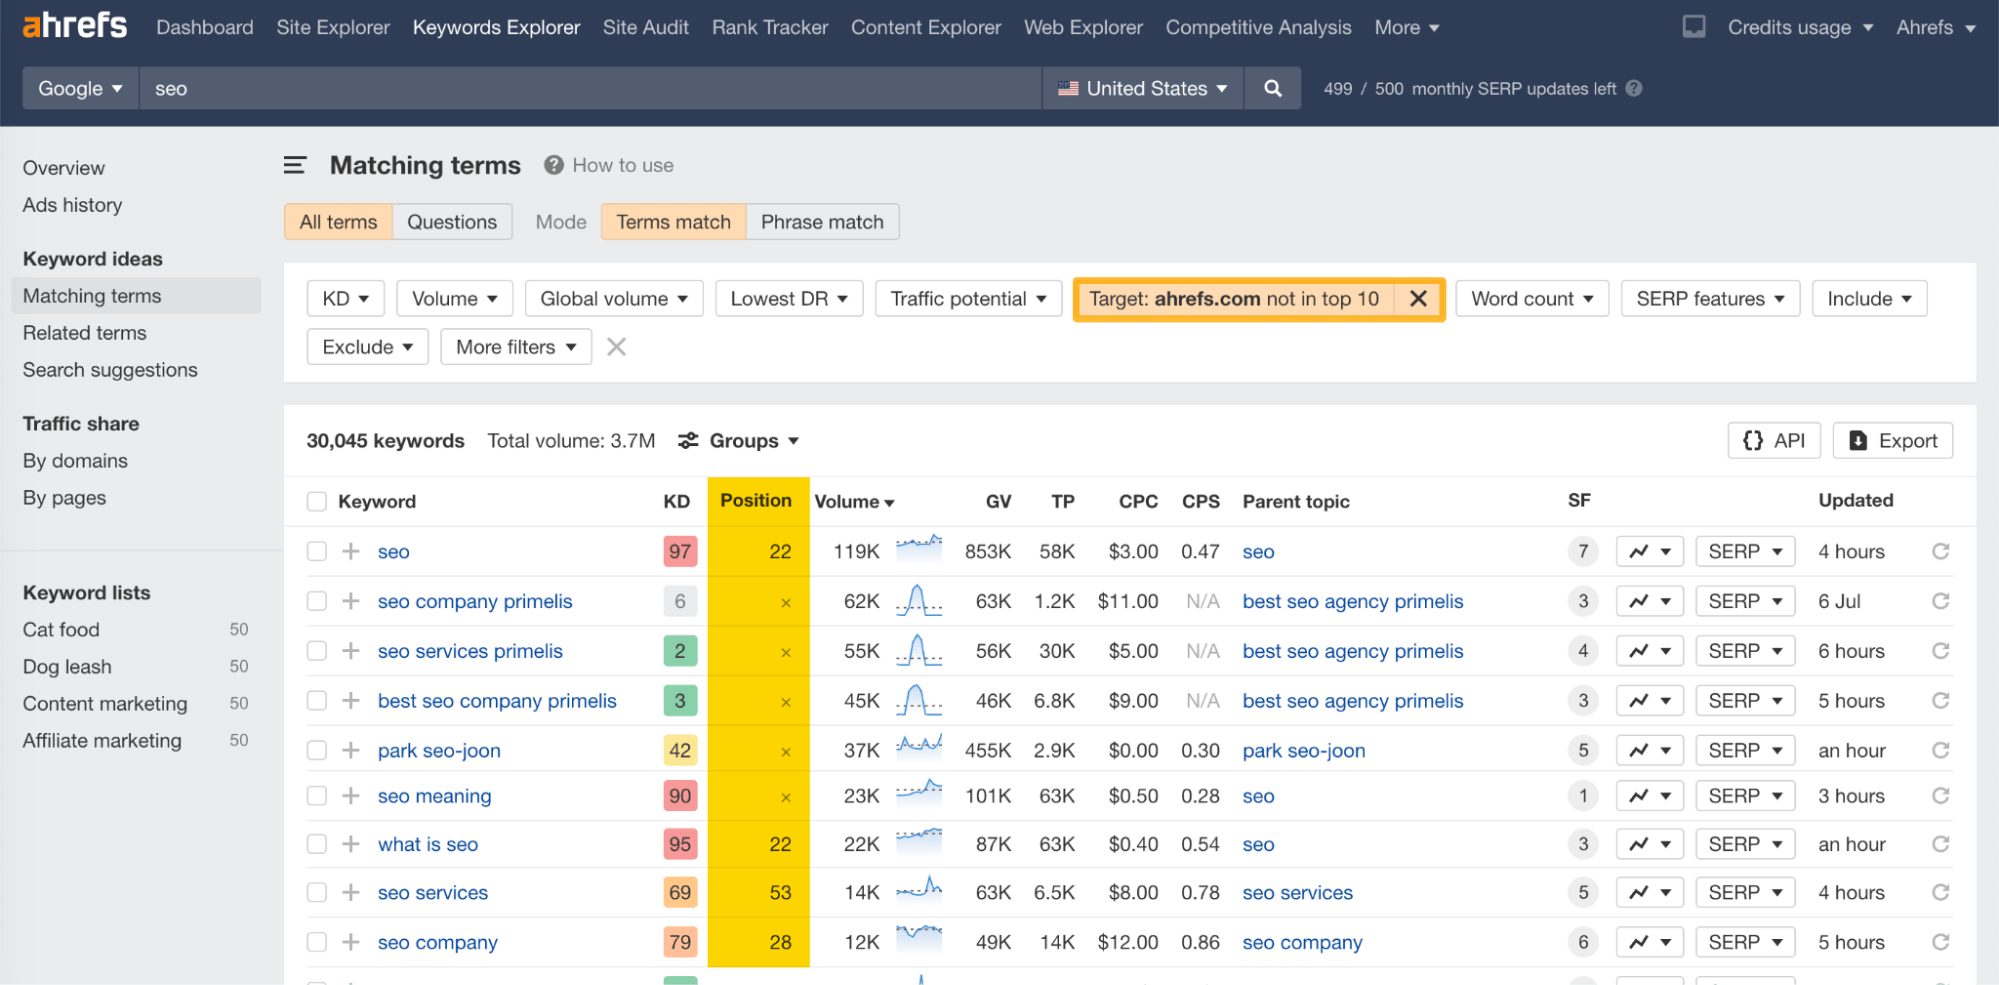
Task: Check the checkbox beside 'seo services'
Action: point(316,892)
